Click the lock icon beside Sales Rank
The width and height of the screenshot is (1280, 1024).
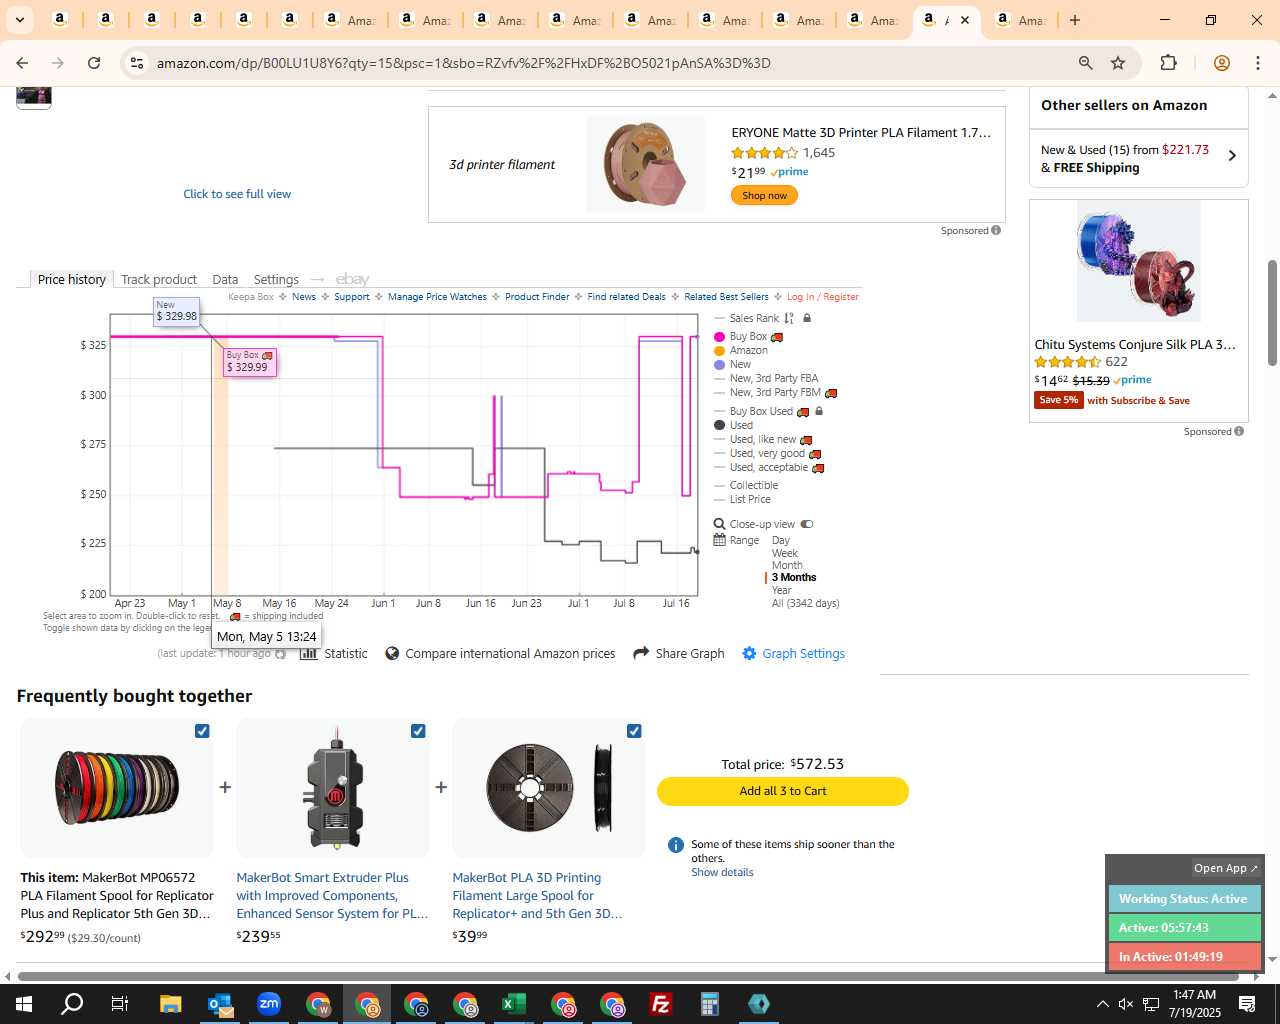tap(807, 318)
